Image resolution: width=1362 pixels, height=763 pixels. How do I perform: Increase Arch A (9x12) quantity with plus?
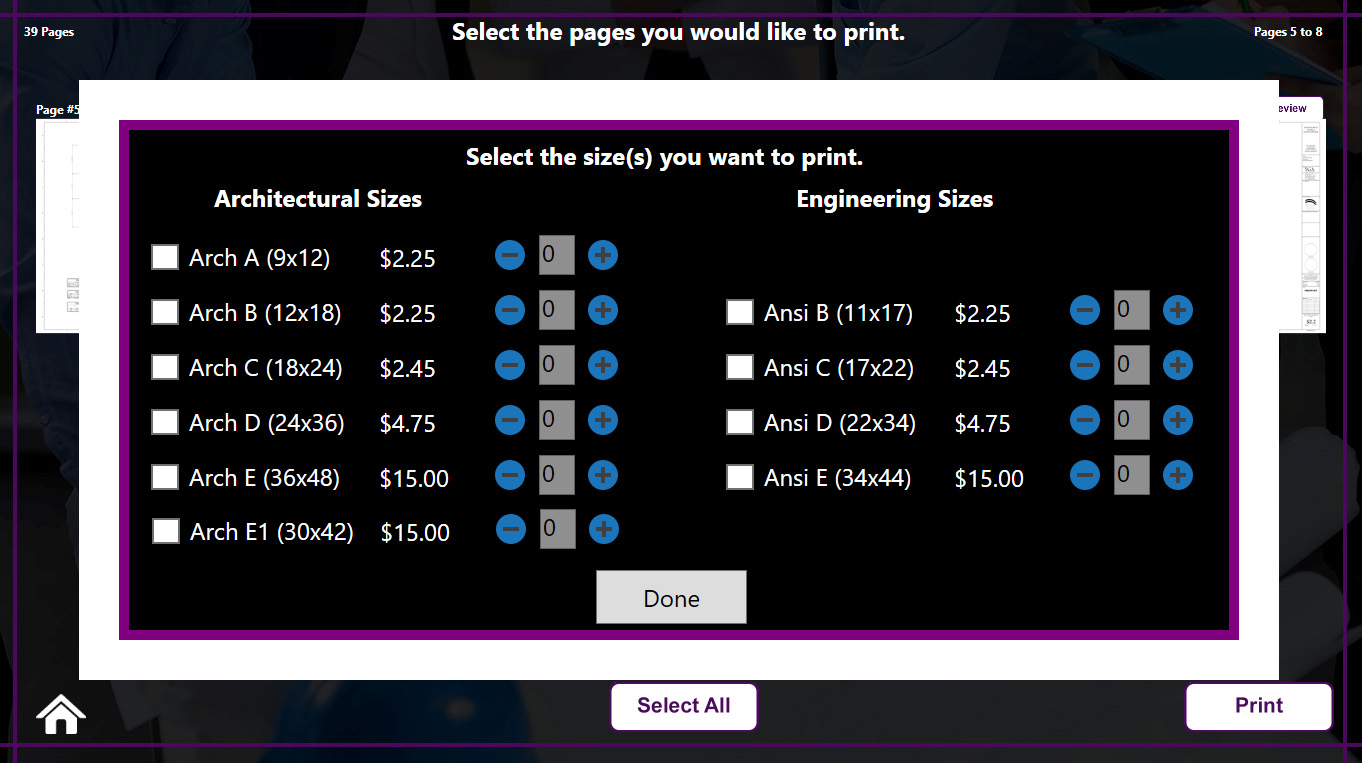[x=602, y=256]
